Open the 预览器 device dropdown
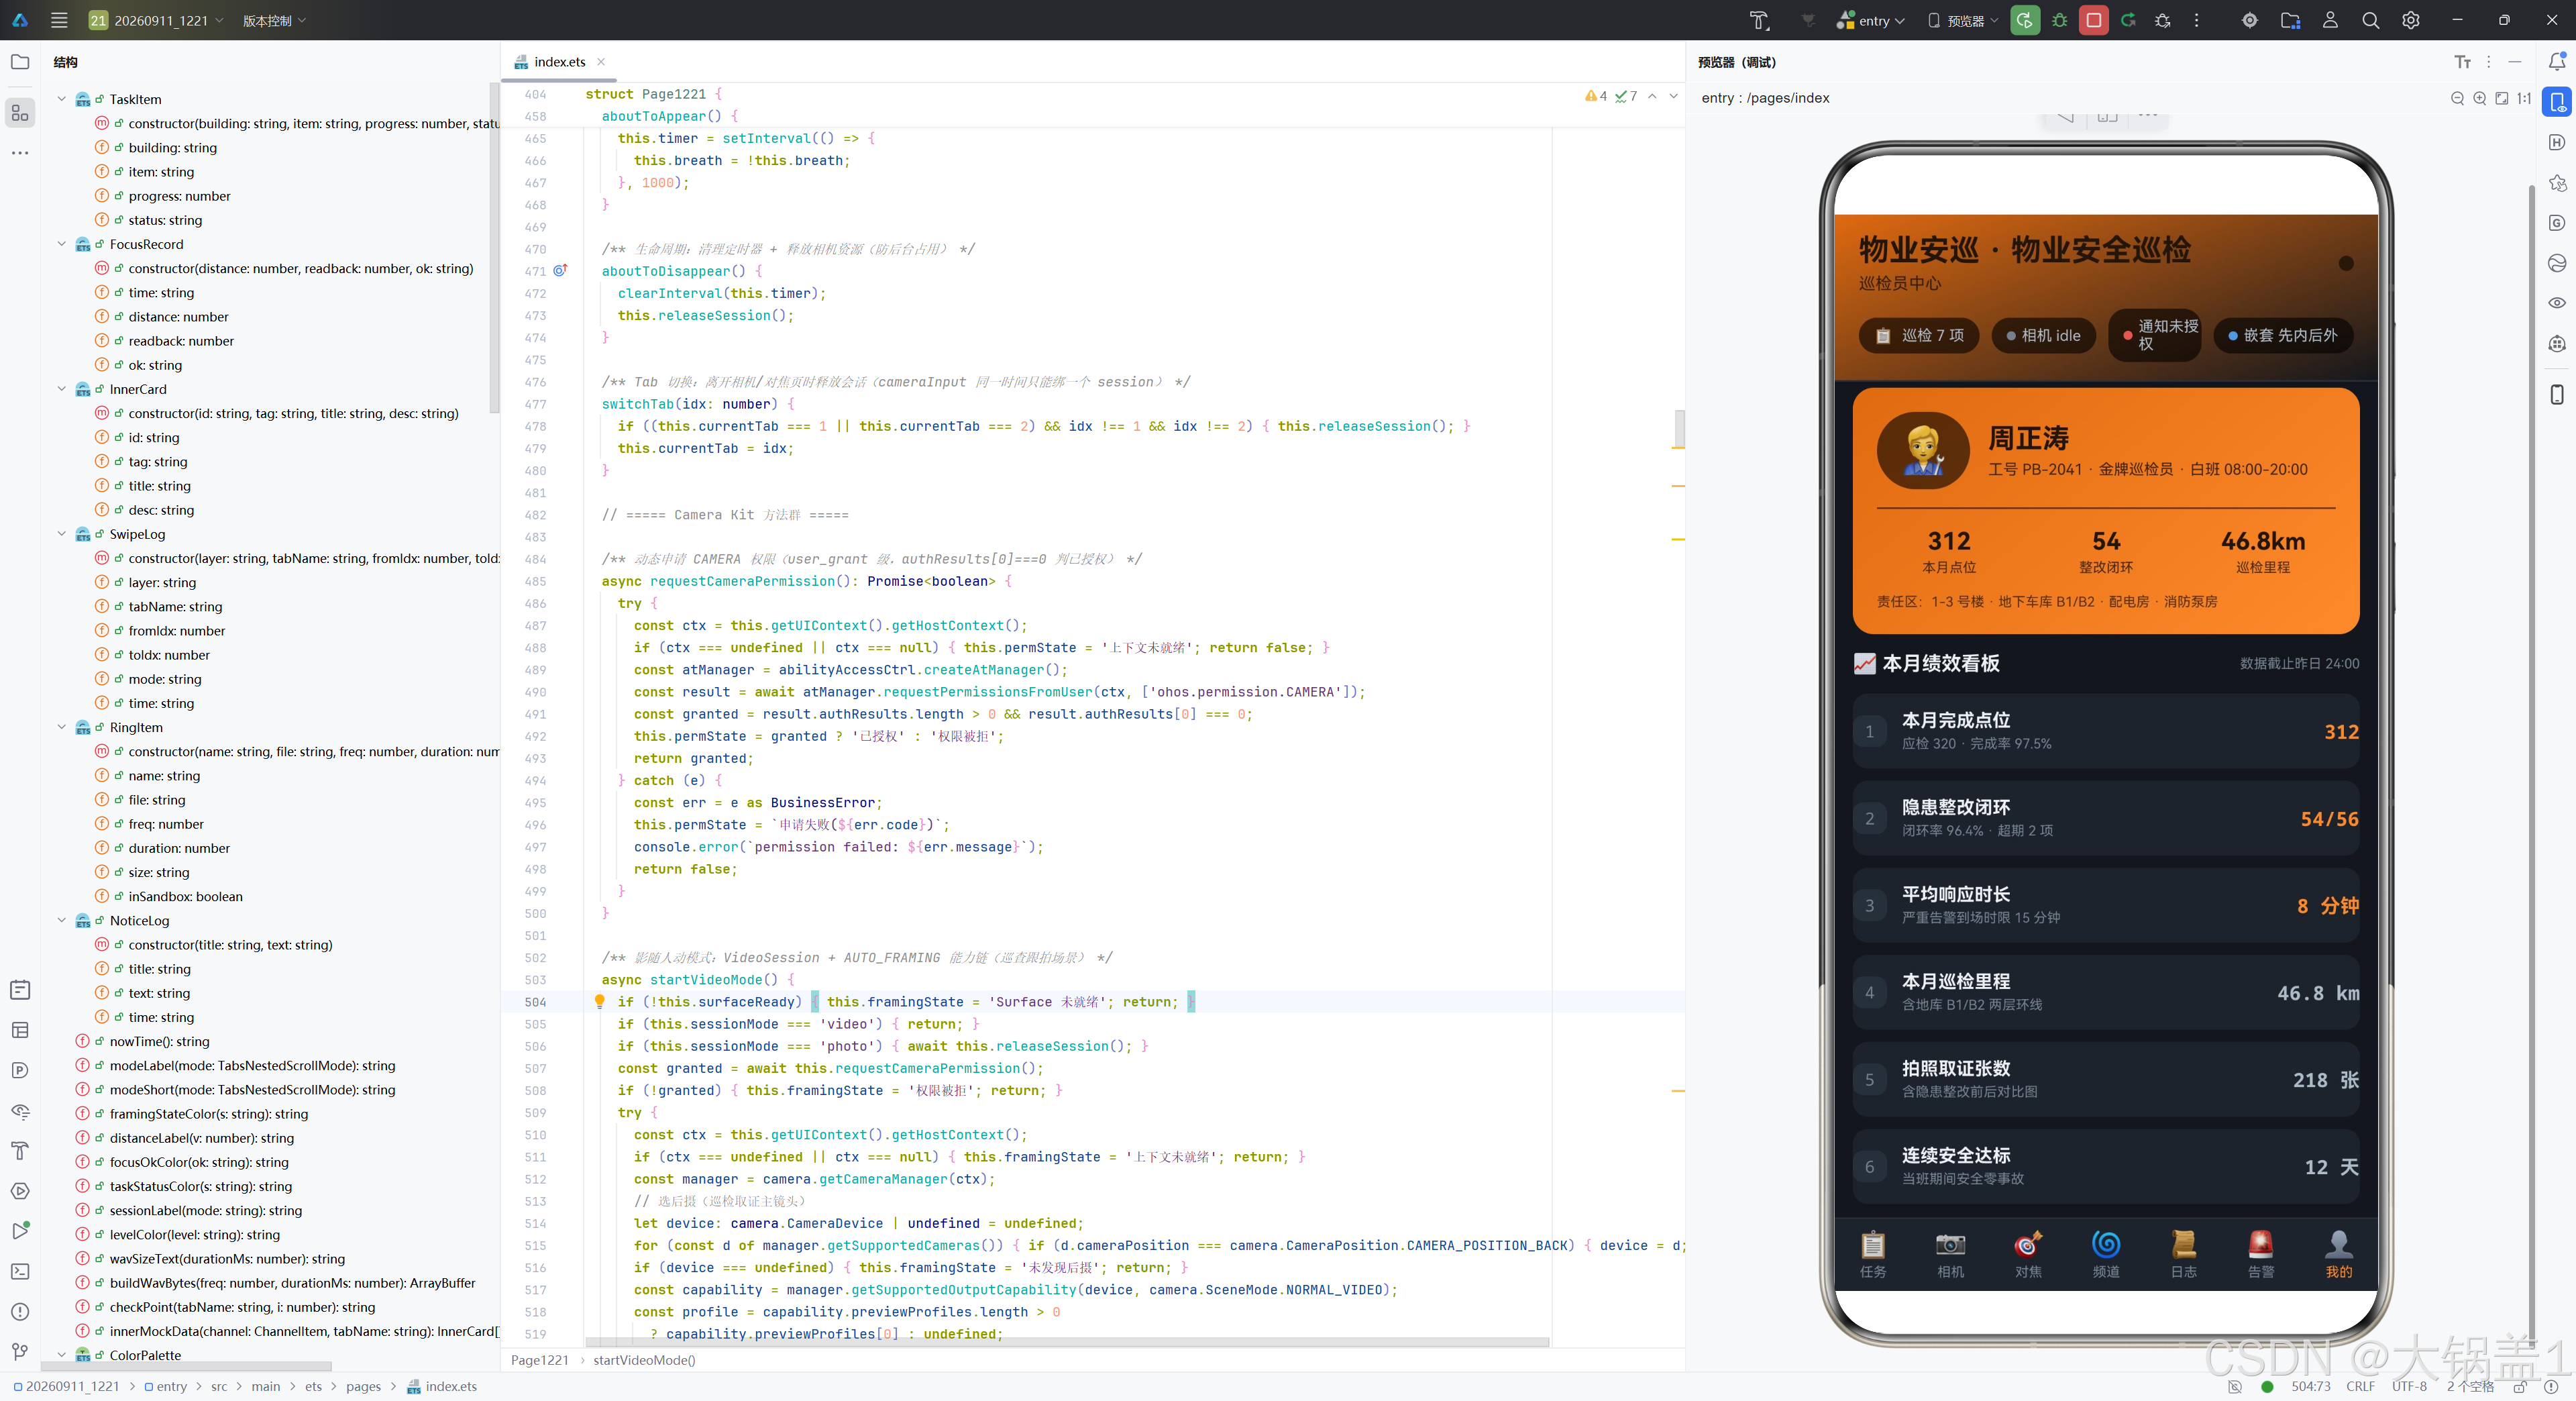The height and width of the screenshot is (1401, 2576). pos(1963,20)
